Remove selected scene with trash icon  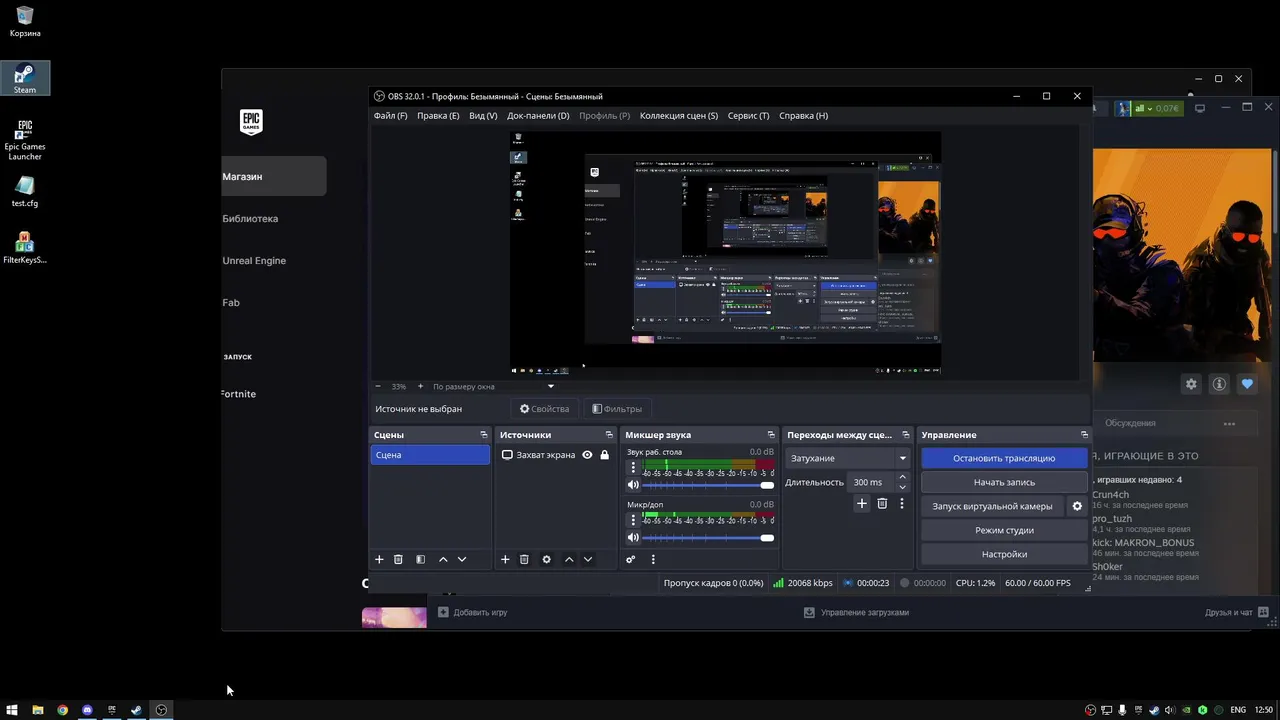coord(398,560)
